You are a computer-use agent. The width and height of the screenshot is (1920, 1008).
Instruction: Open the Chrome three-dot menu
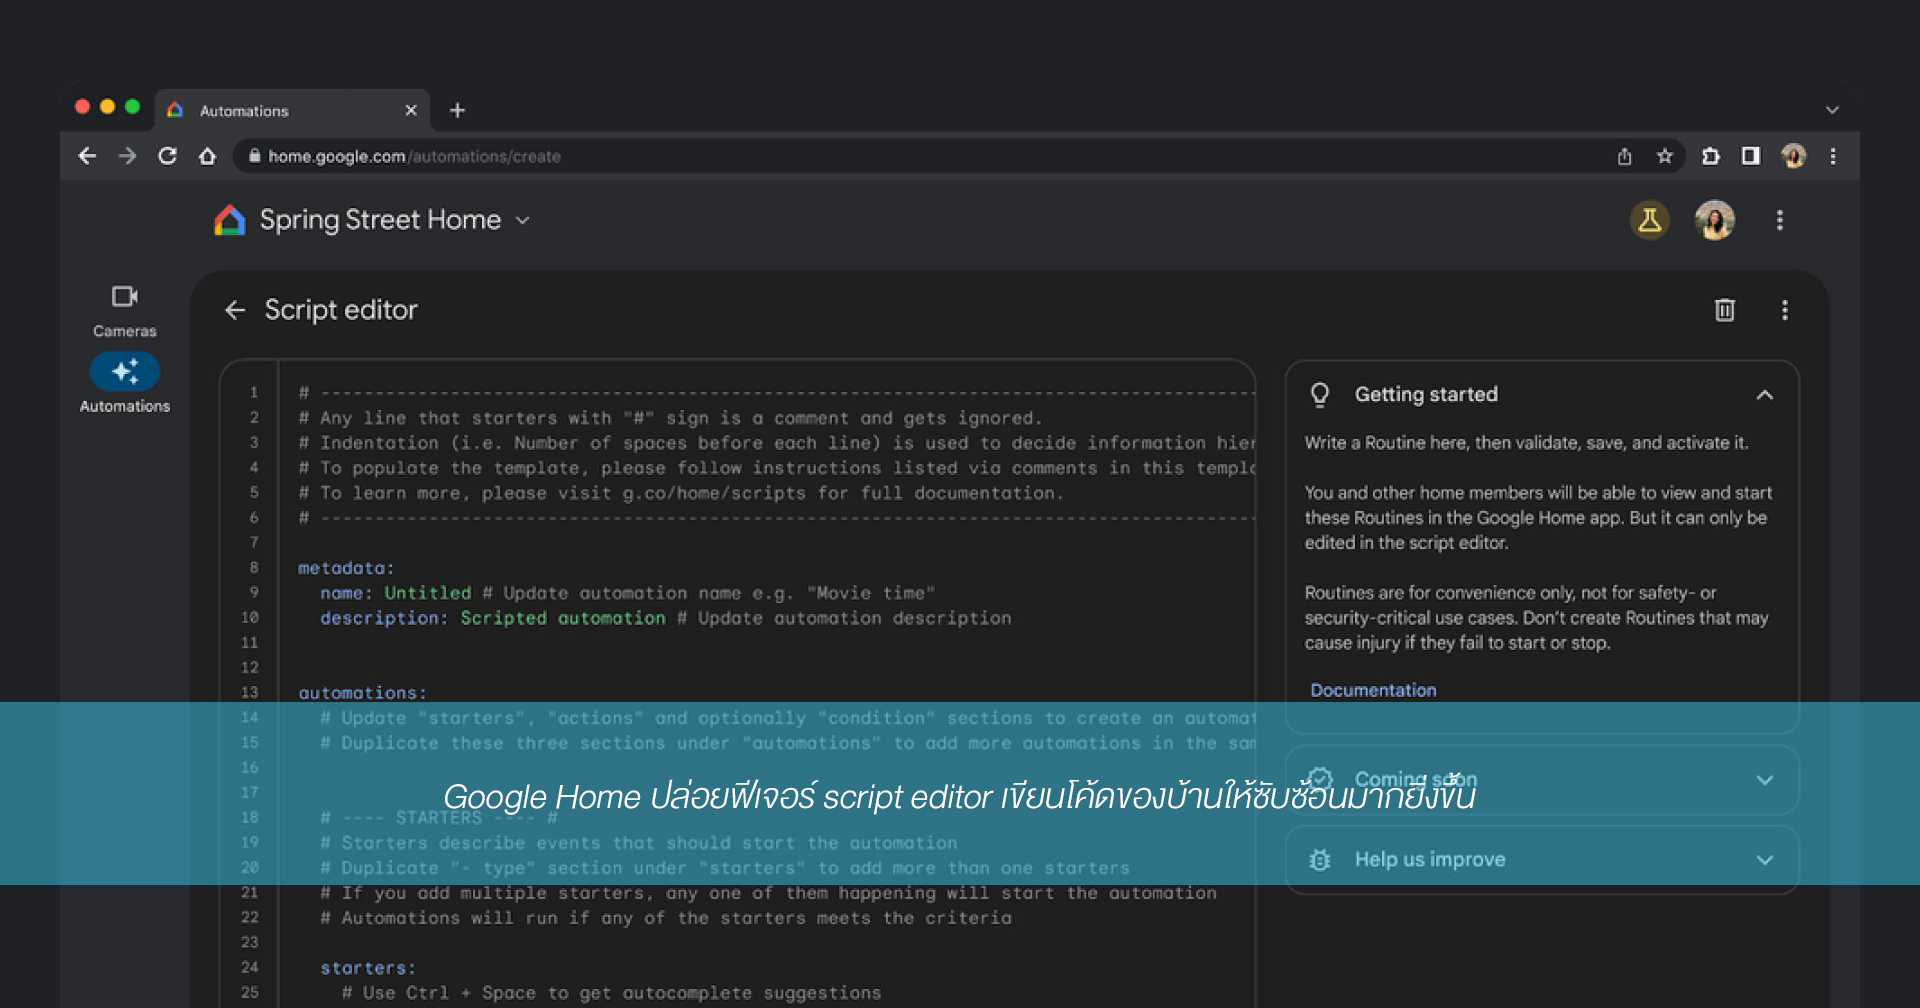1832,156
